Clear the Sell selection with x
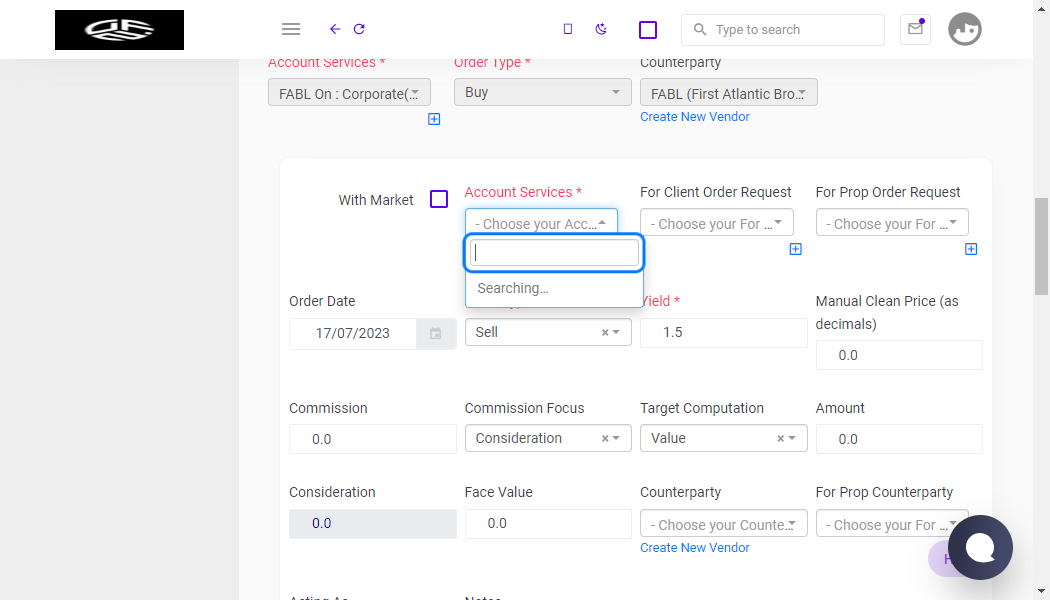Screen dimensions: 1050x600 click(605, 332)
